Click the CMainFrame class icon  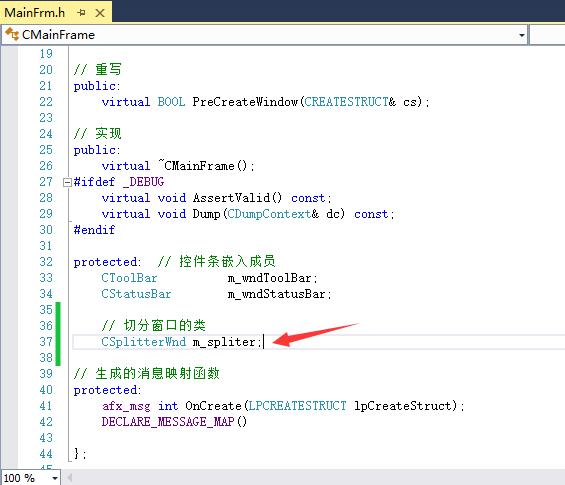point(12,34)
